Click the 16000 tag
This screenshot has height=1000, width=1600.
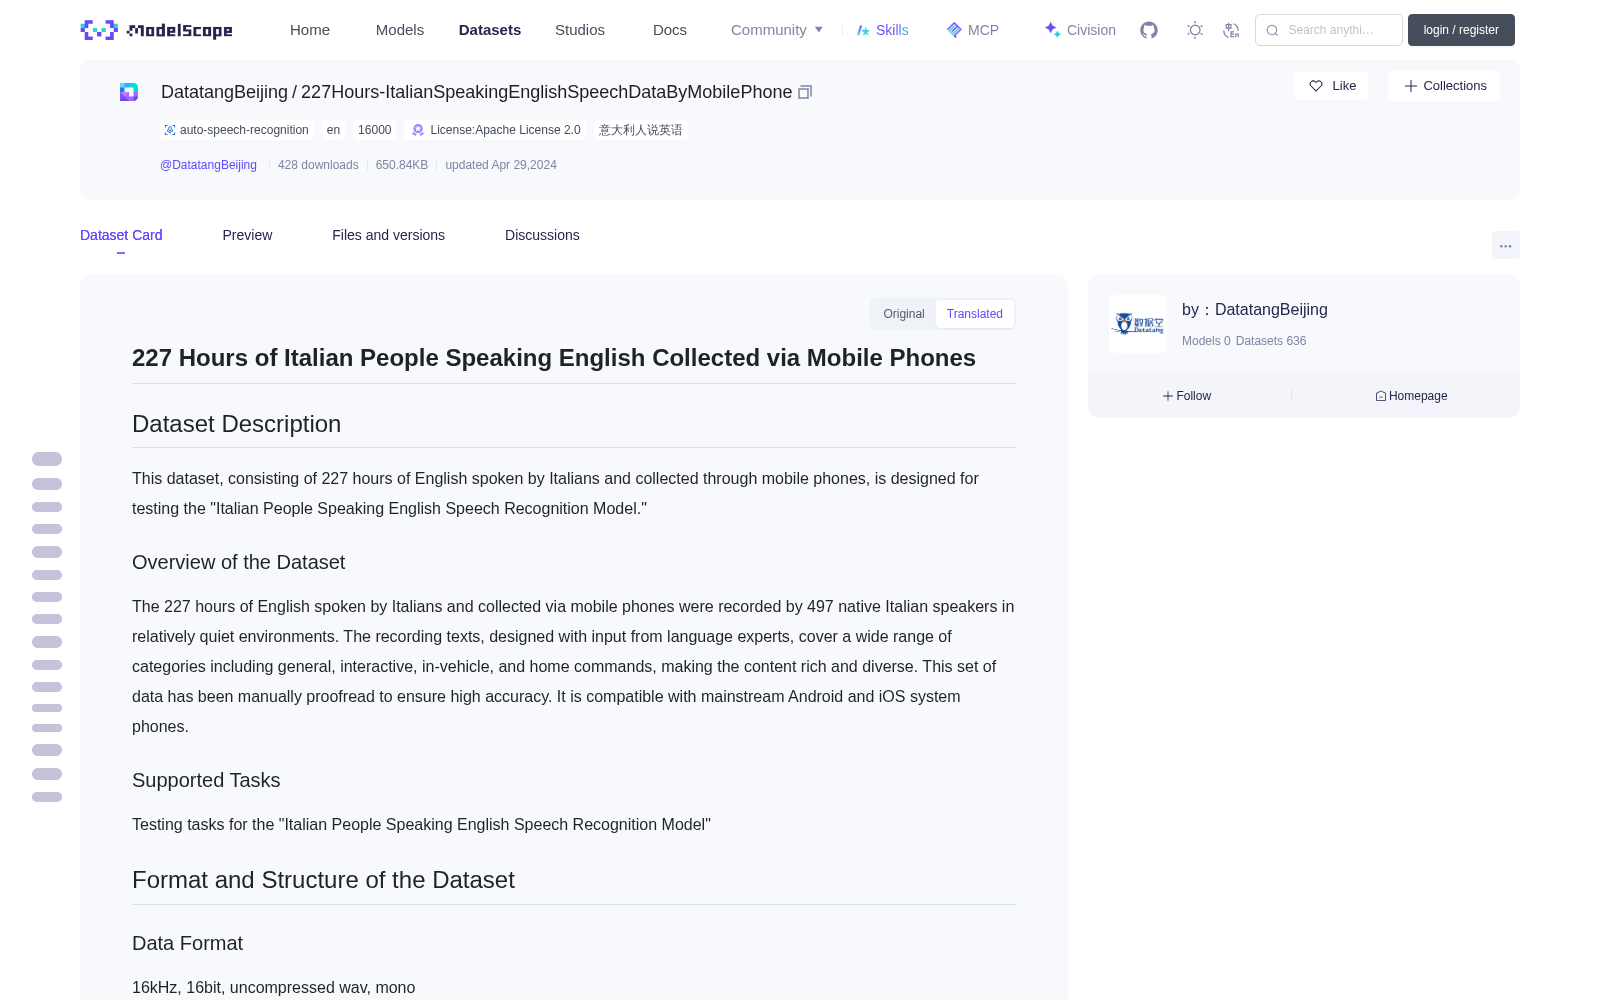375,130
